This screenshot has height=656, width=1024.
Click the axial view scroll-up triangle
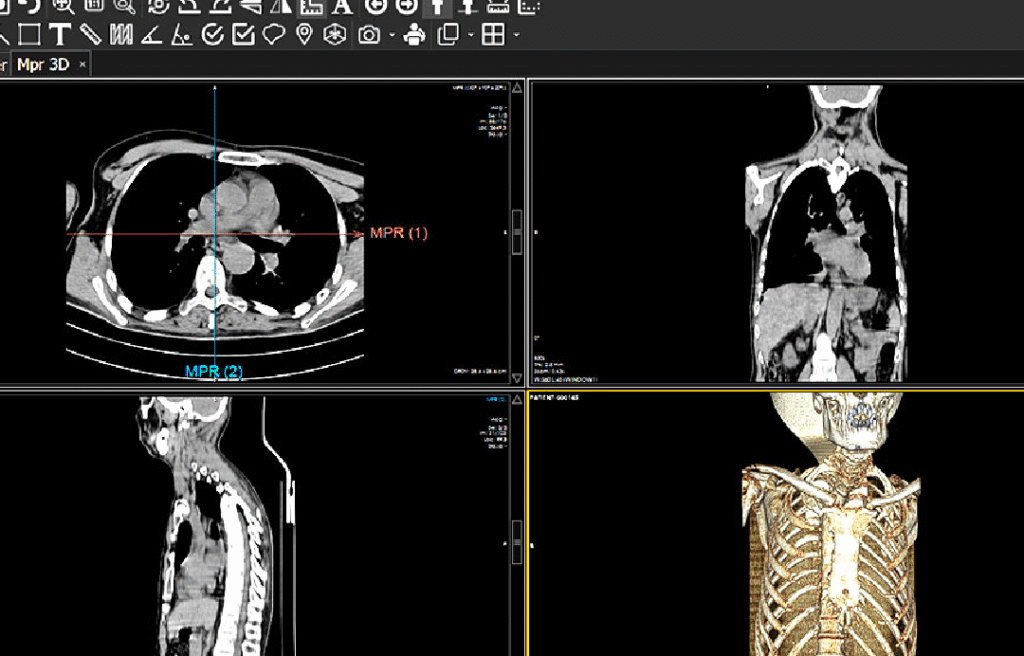(517, 88)
